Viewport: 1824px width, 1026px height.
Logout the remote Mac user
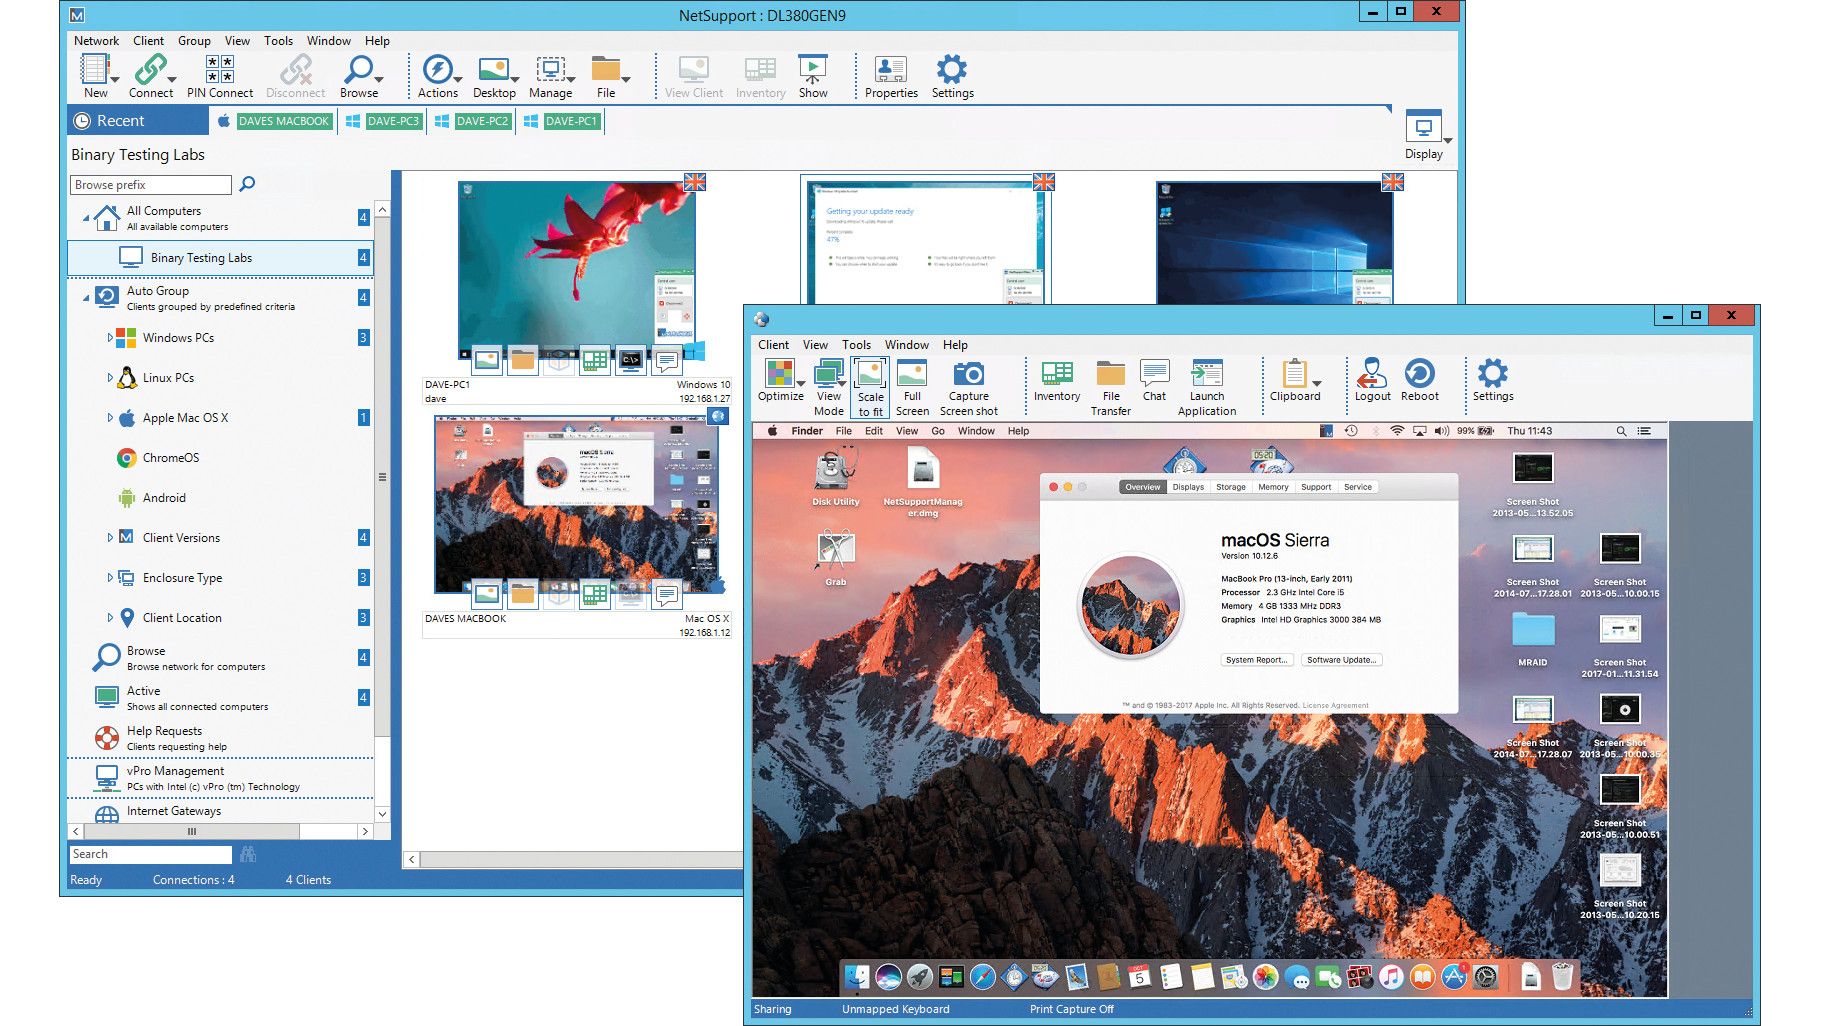[x=1371, y=380]
